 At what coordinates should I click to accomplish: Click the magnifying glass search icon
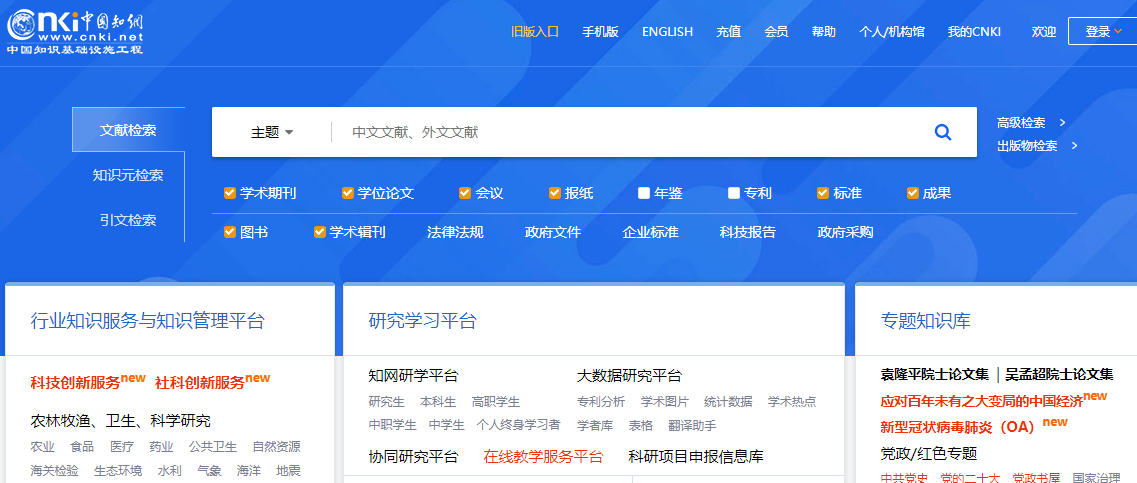942,132
